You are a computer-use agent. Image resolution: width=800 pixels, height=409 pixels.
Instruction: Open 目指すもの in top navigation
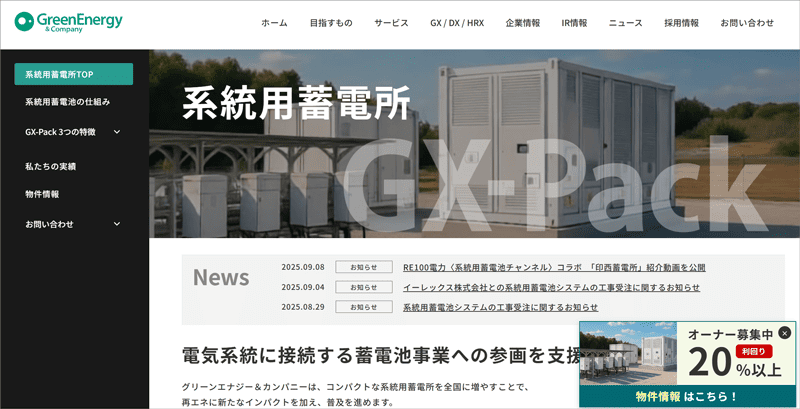click(331, 22)
